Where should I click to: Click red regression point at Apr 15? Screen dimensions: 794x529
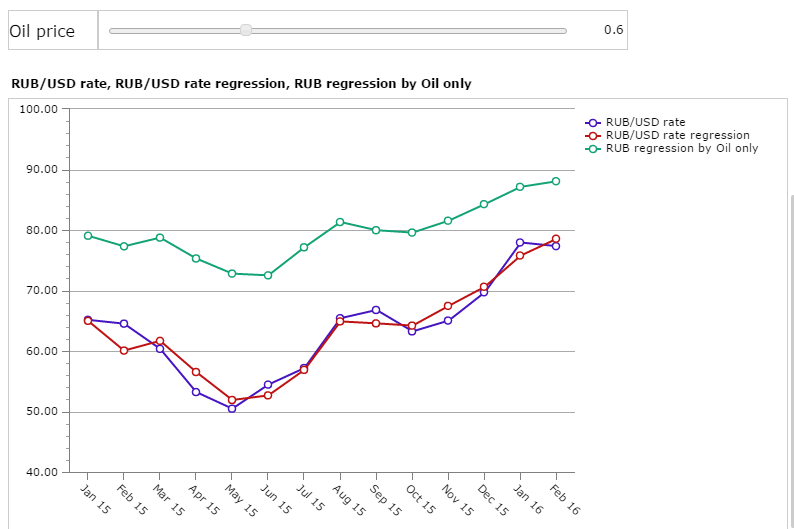[196, 372]
